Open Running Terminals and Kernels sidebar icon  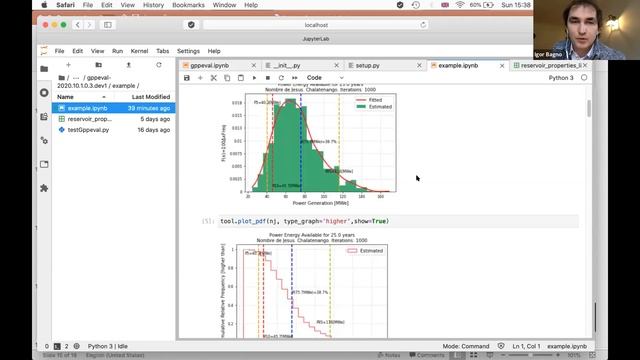point(44,93)
